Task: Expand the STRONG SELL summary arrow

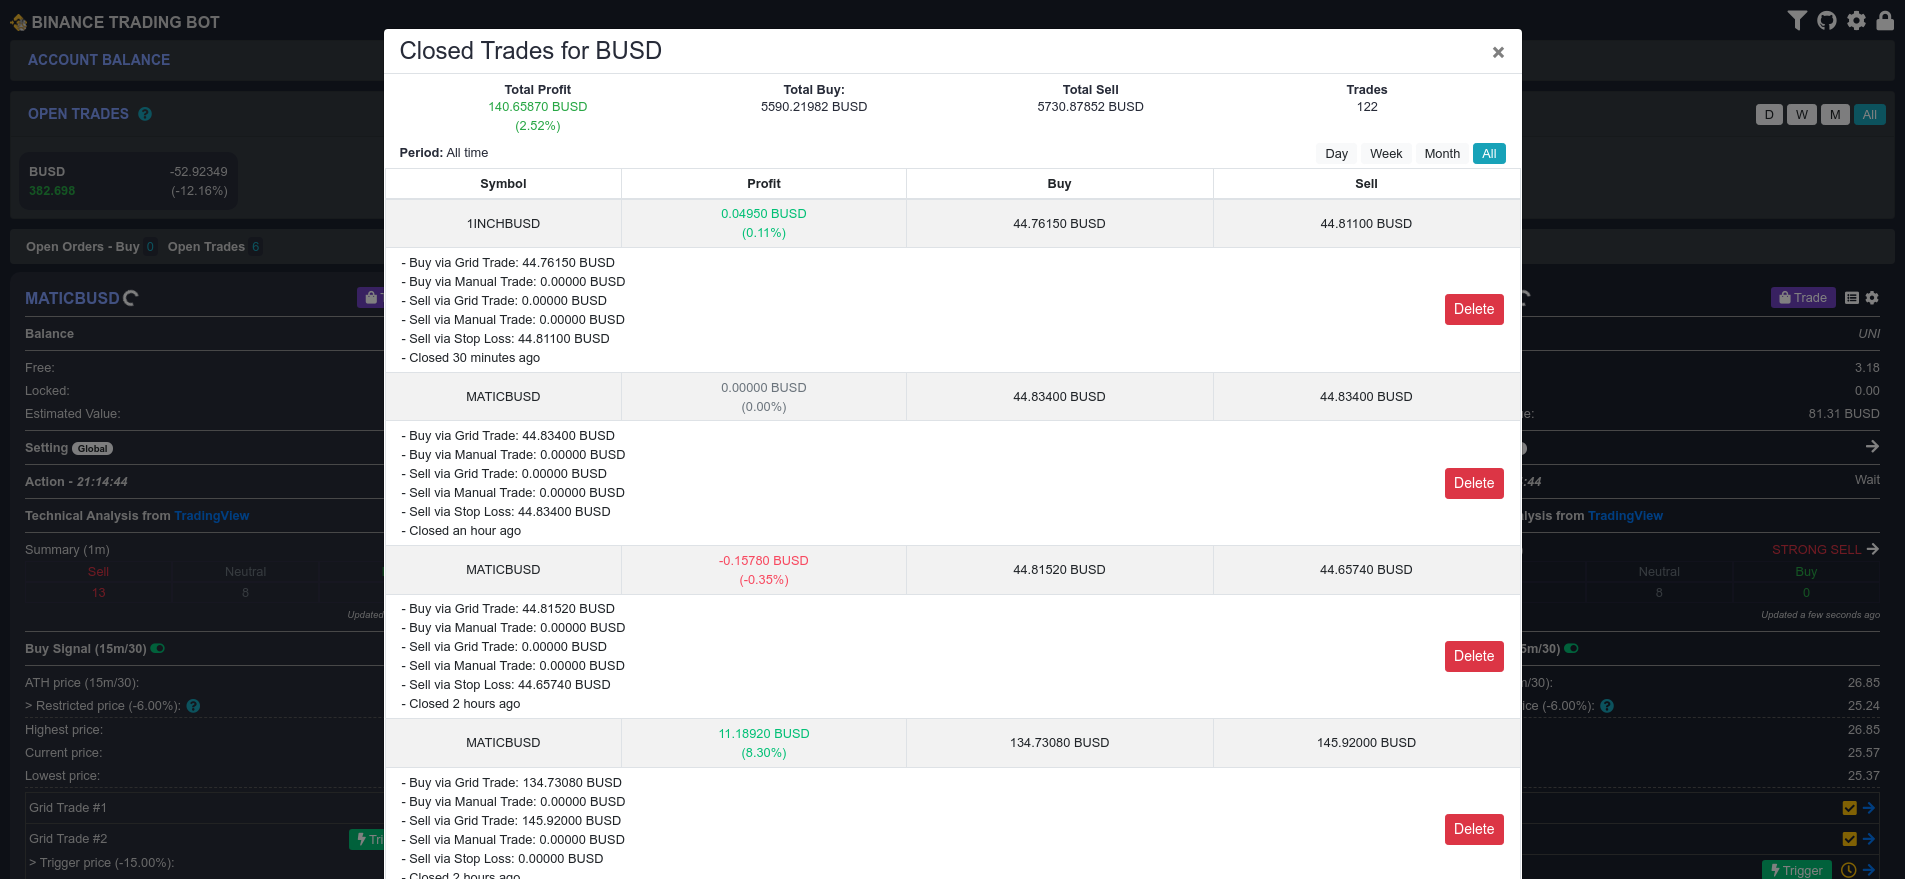Action: (1873, 549)
